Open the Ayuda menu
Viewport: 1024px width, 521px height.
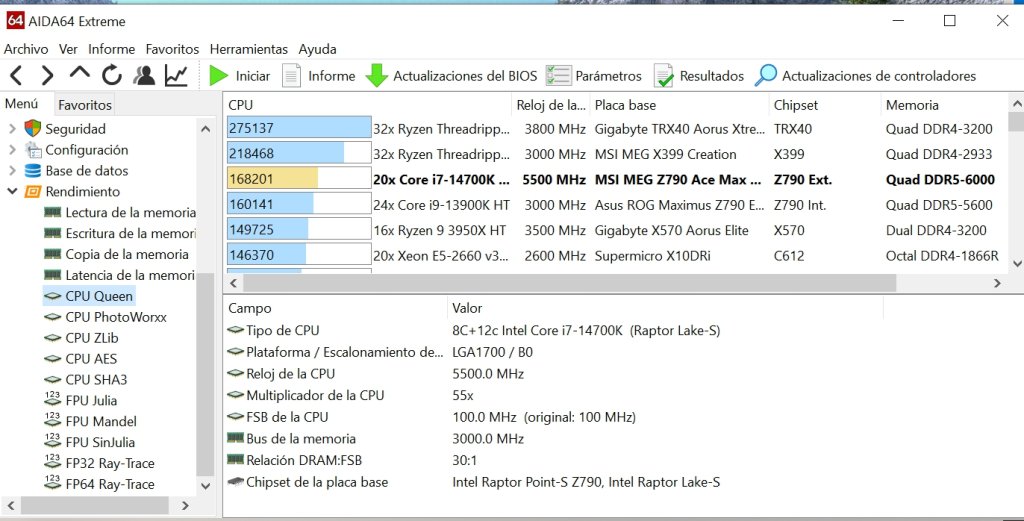pyautogui.click(x=317, y=49)
